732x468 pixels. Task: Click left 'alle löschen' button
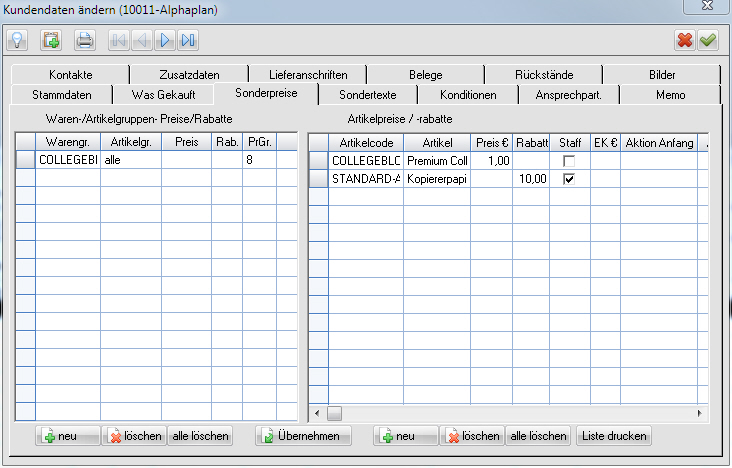200,436
